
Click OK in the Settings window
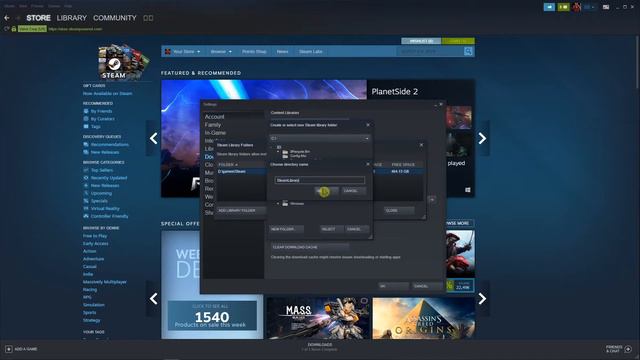[x=393, y=286]
